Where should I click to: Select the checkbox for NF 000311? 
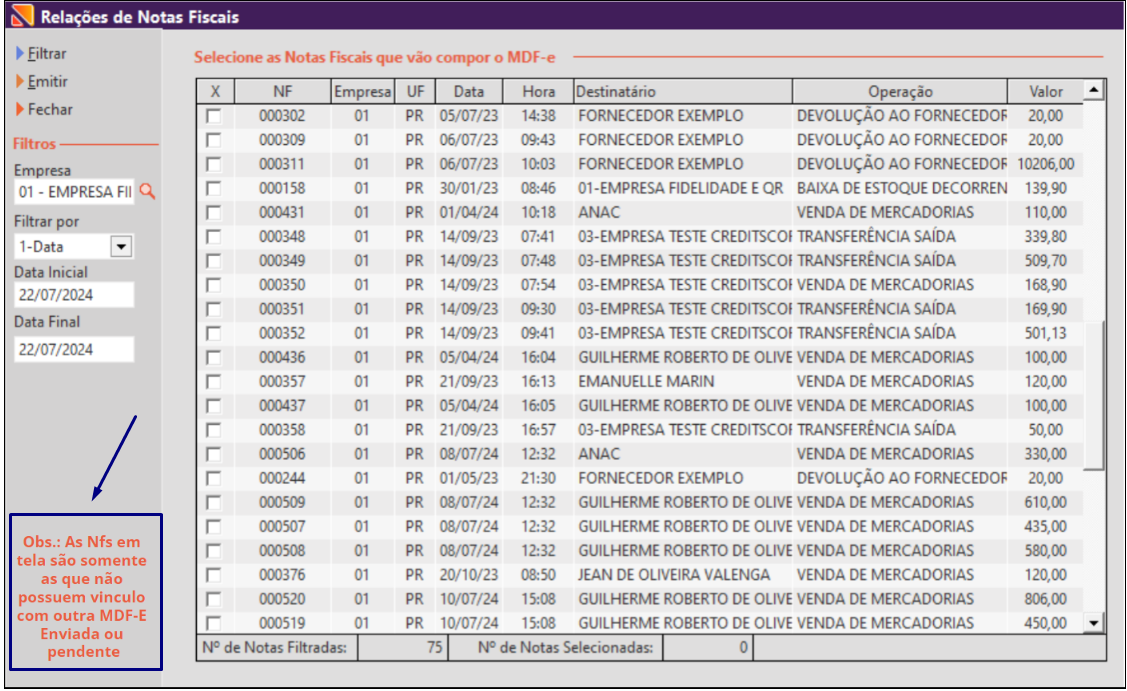(x=213, y=164)
